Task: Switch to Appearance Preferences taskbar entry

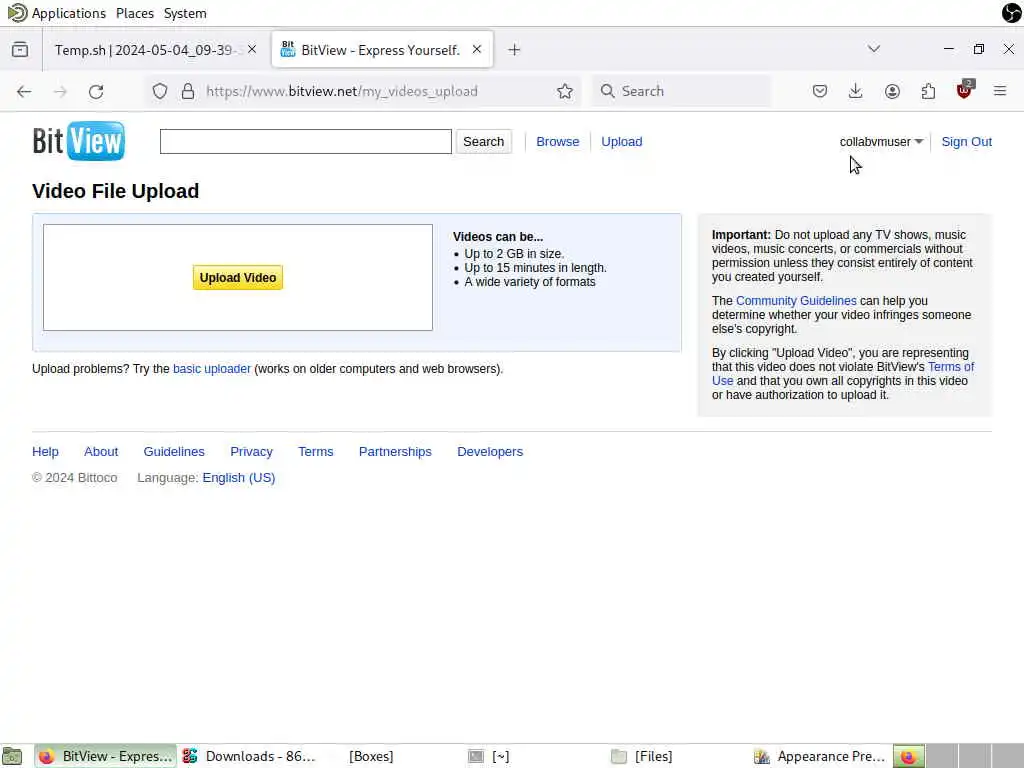Action: (820, 756)
